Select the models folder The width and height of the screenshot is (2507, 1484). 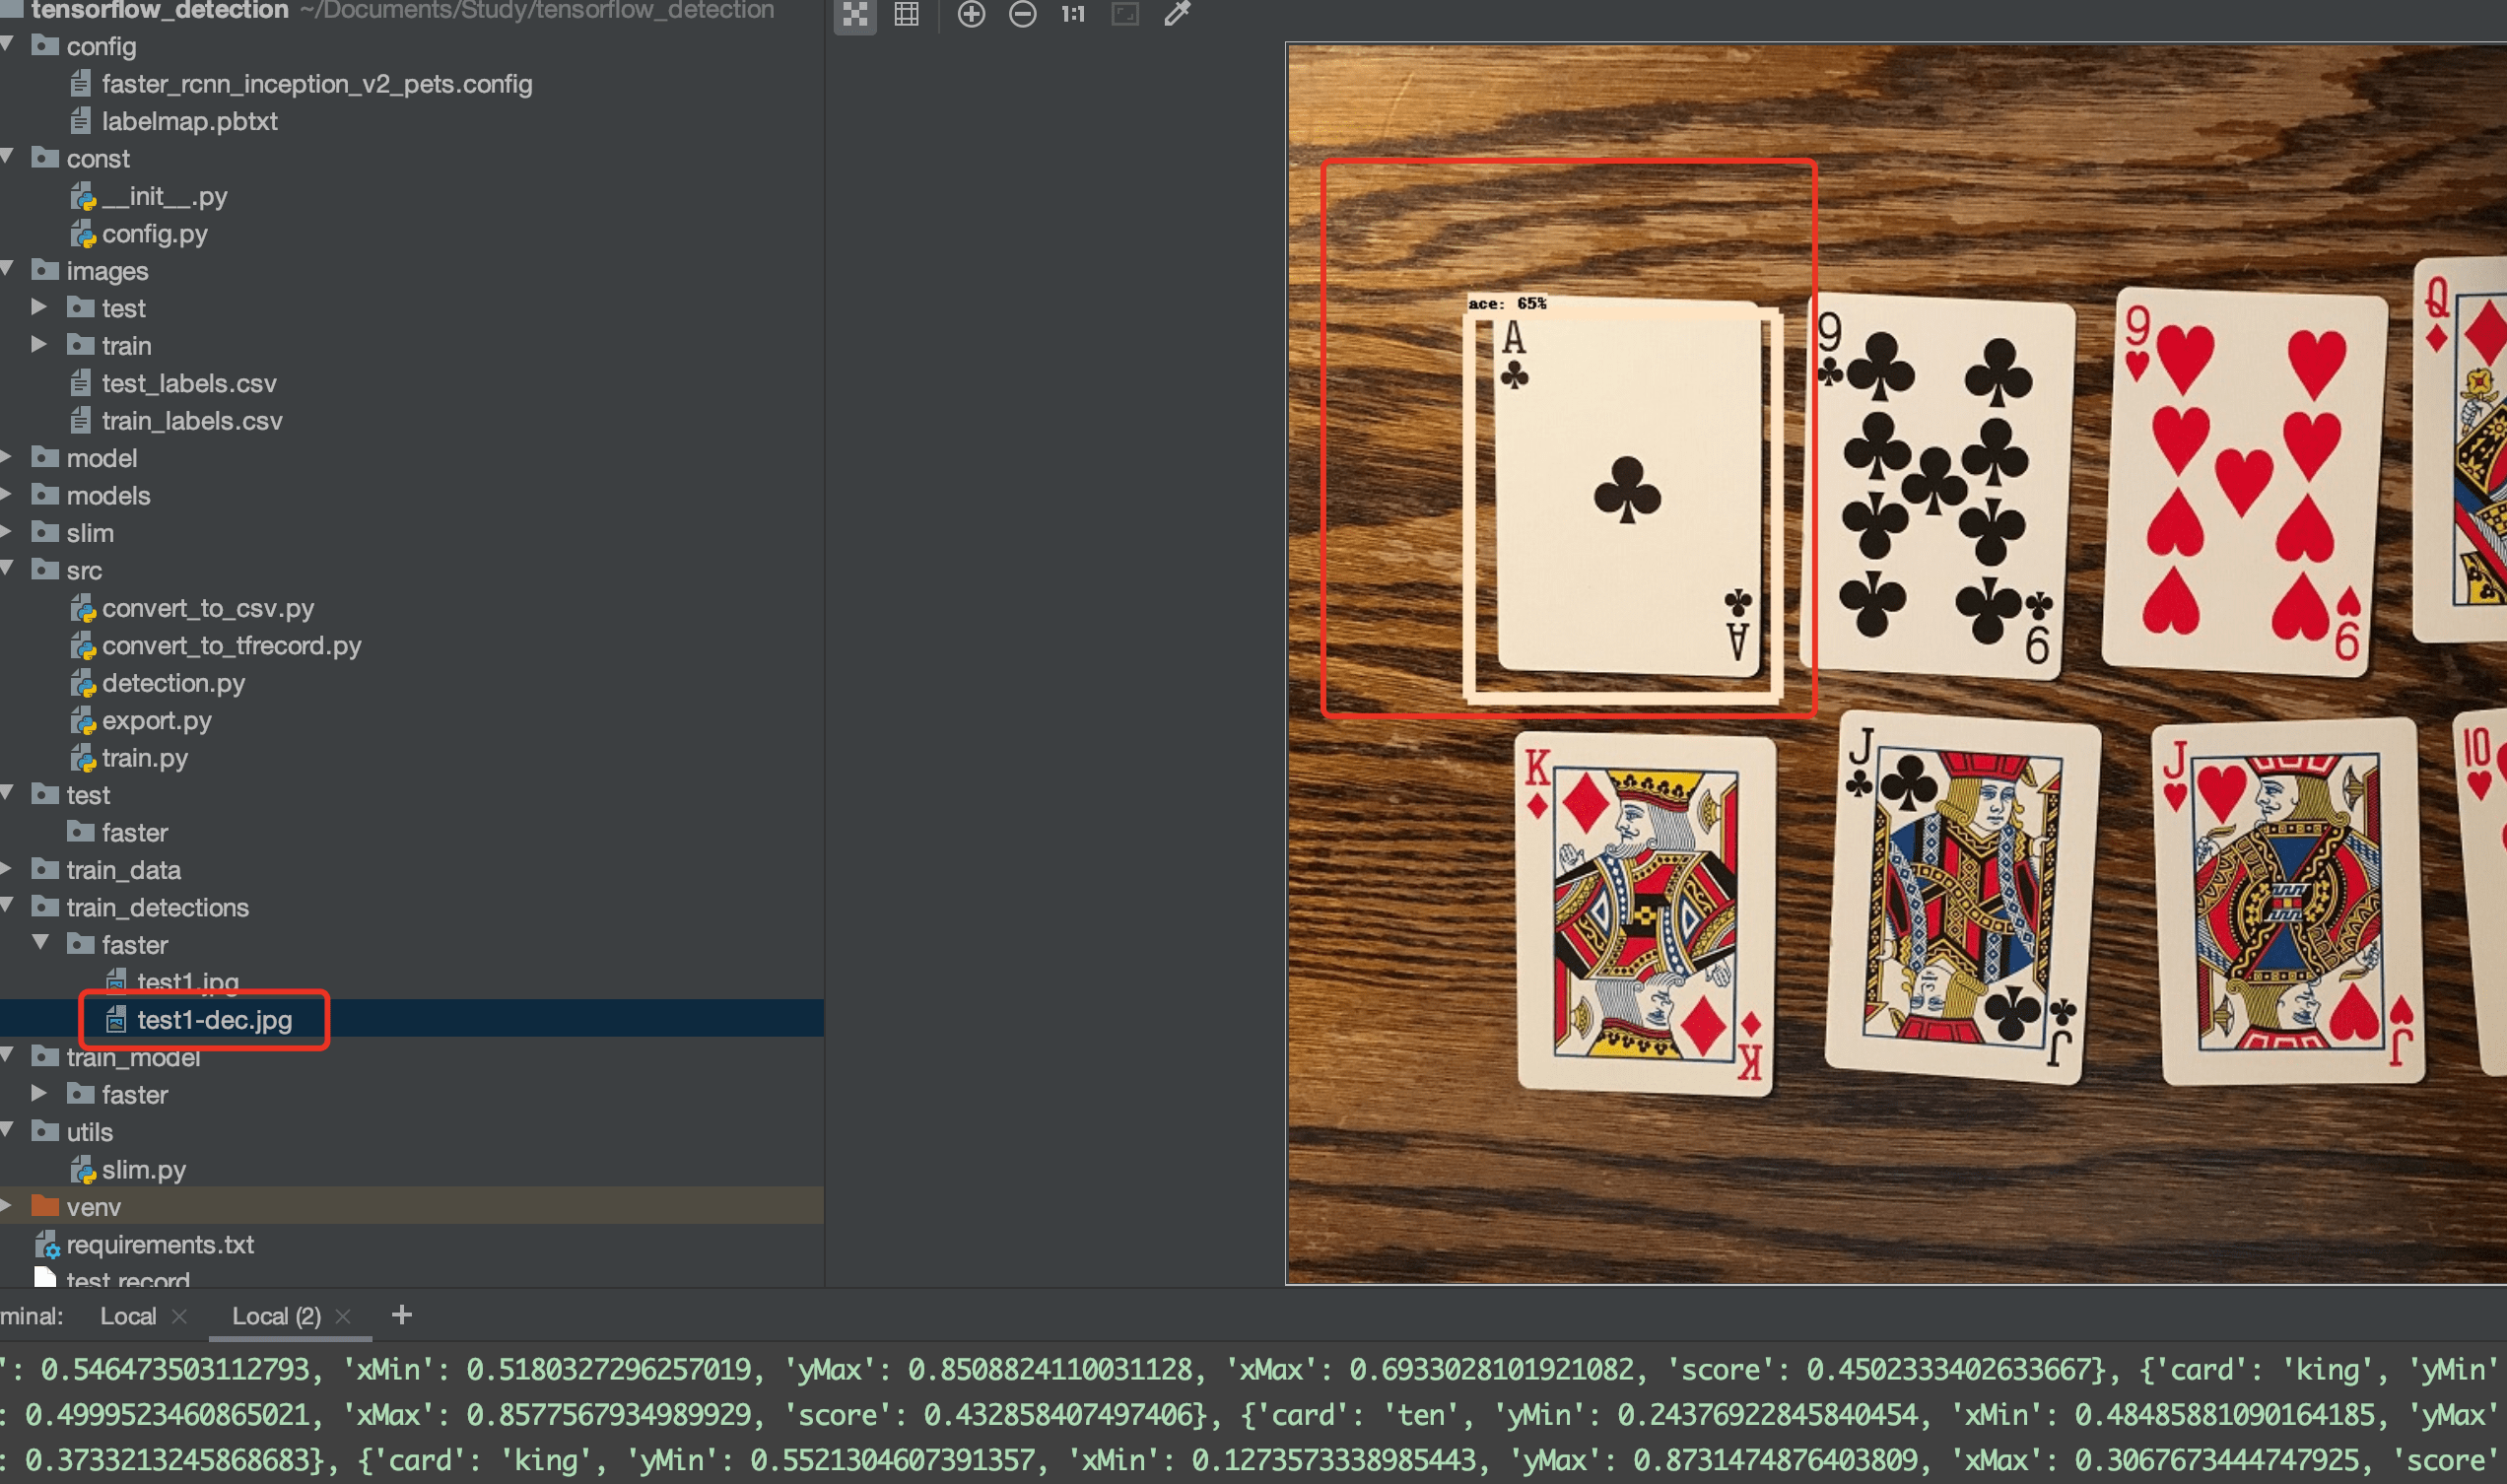click(x=108, y=496)
